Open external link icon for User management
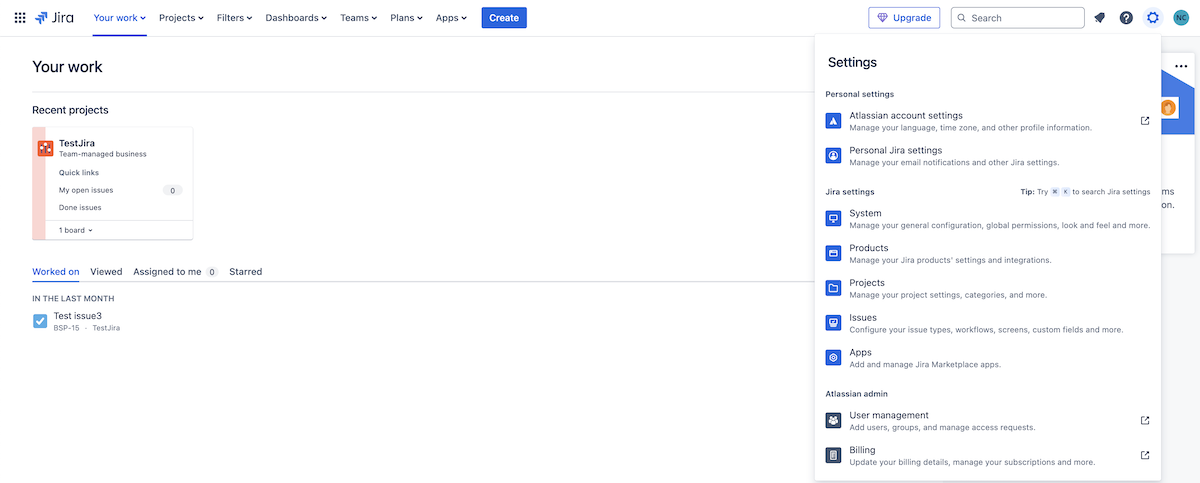The image size is (1200, 483). click(1145, 421)
